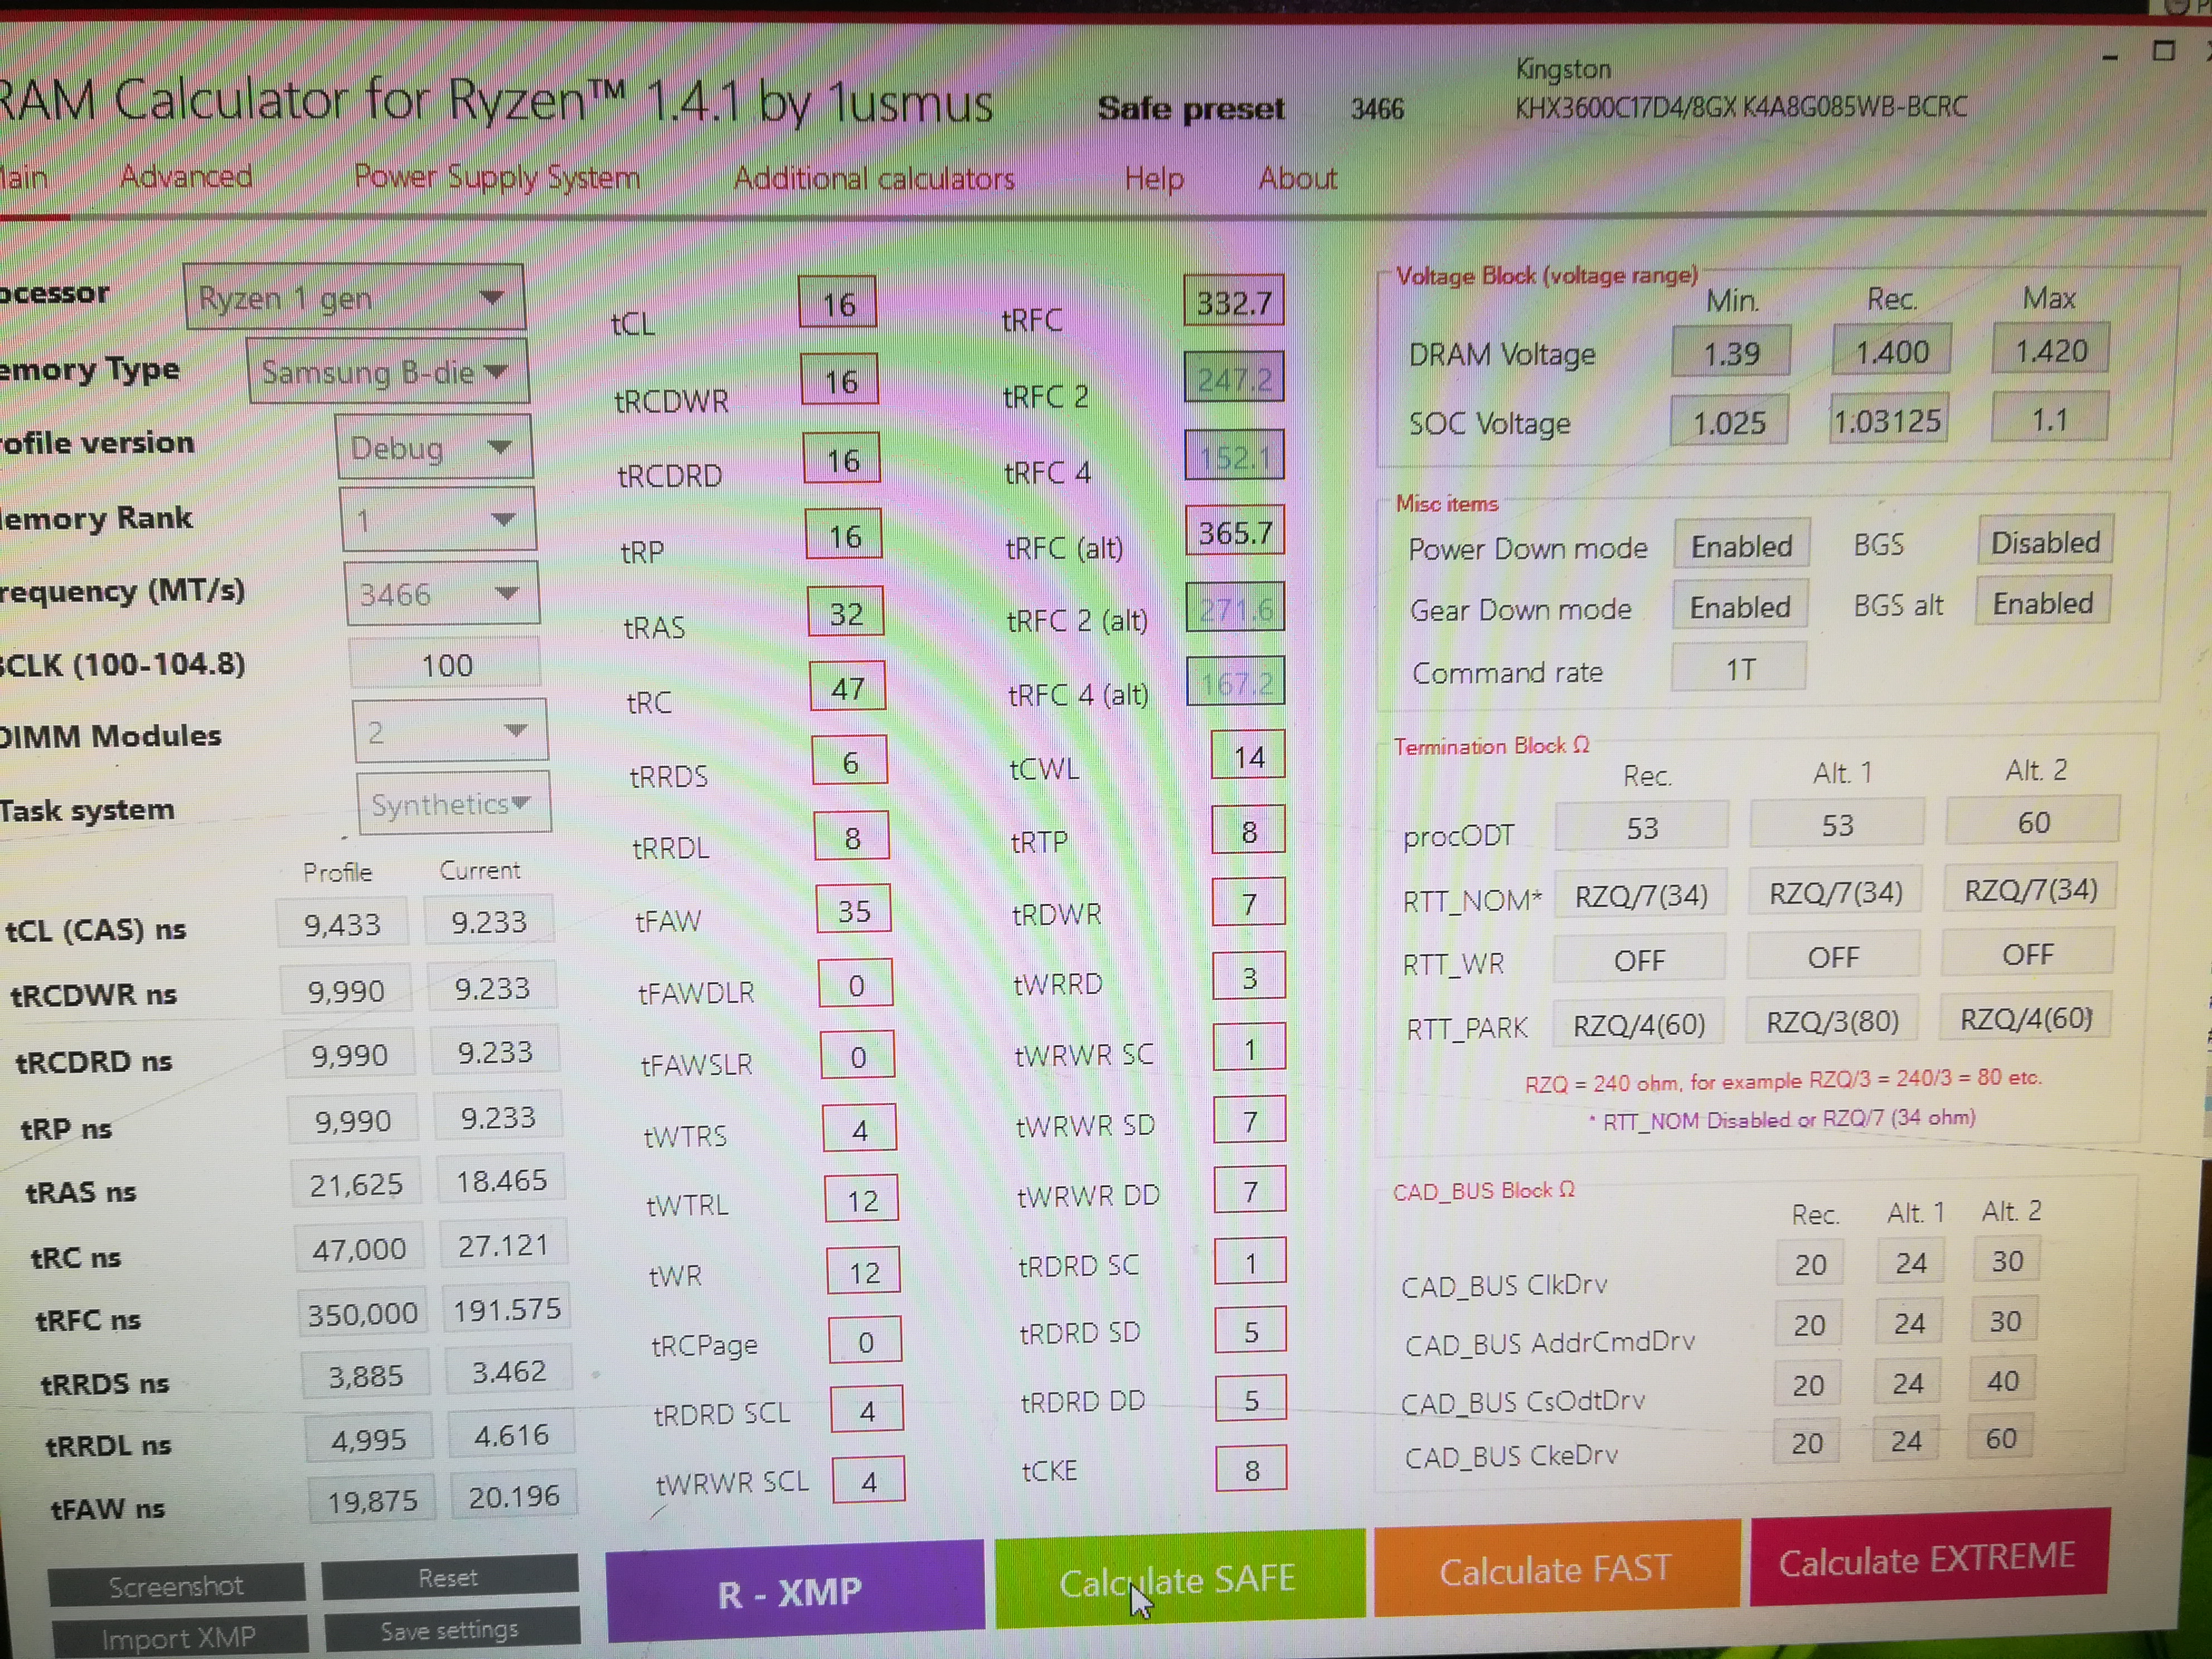Click the Screenshot button
This screenshot has width=2212, height=1659.
pyautogui.click(x=176, y=1586)
